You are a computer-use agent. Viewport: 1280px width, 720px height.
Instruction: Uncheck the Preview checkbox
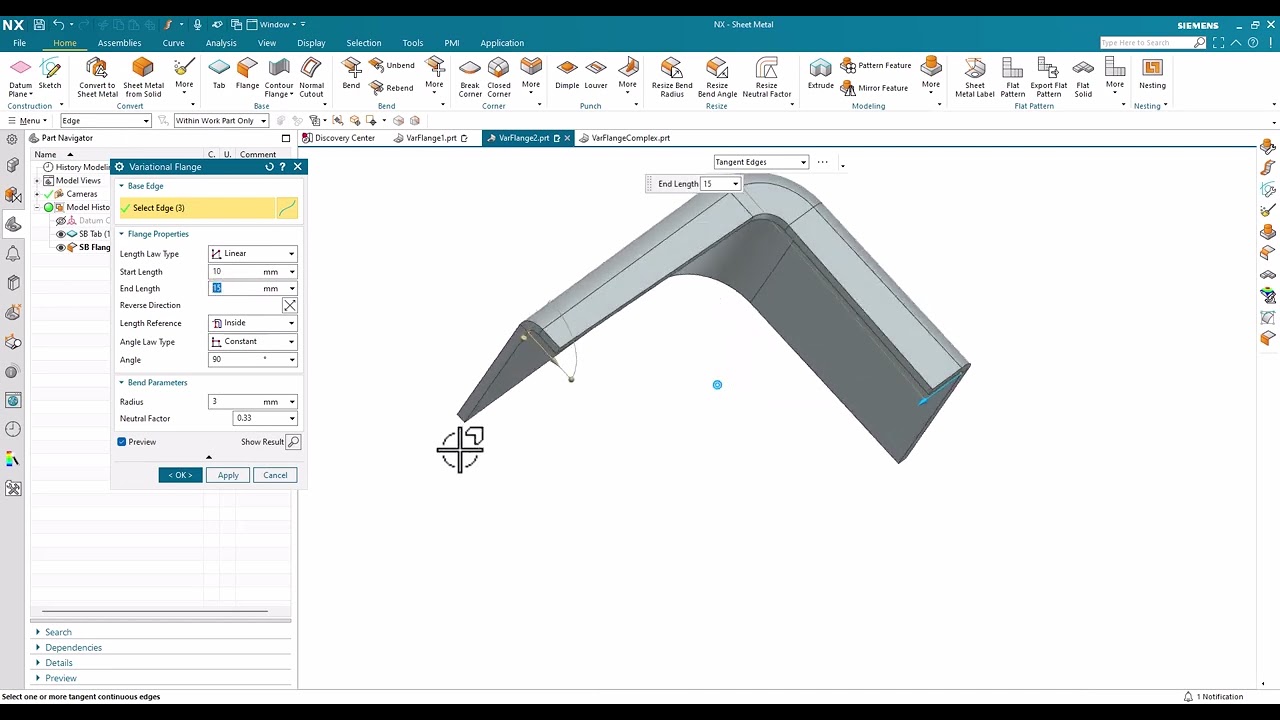point(122,442)
